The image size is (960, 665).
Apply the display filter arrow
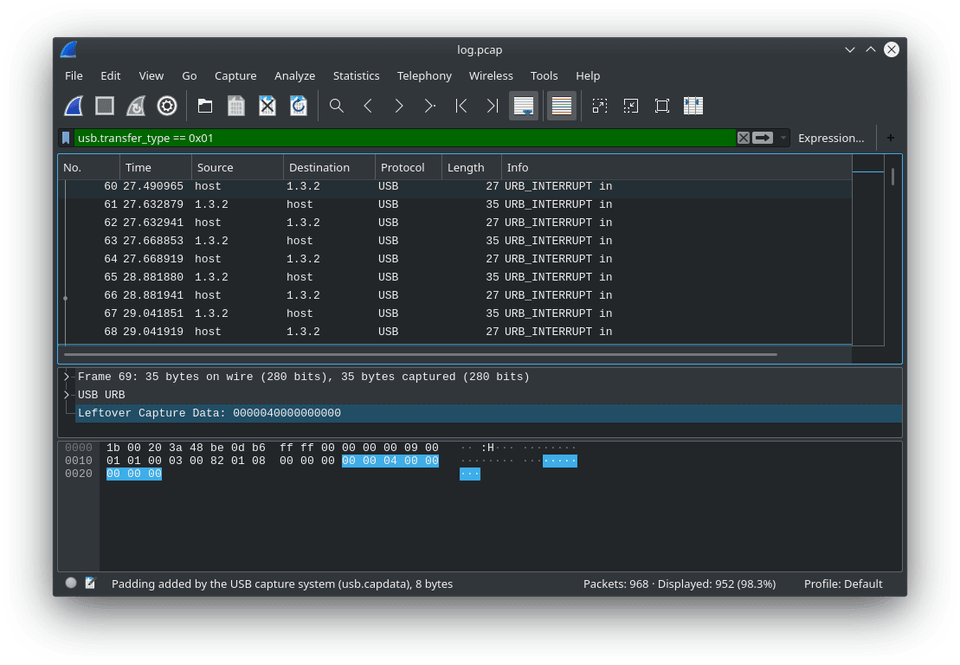pos(762,138)
